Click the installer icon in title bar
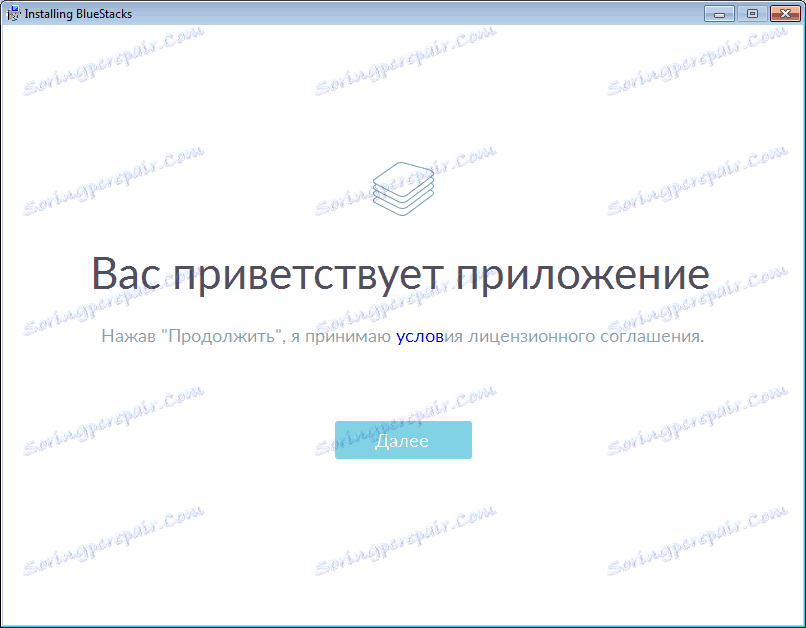The width and height of the screenshot is (806, 628). coord(13,14)
